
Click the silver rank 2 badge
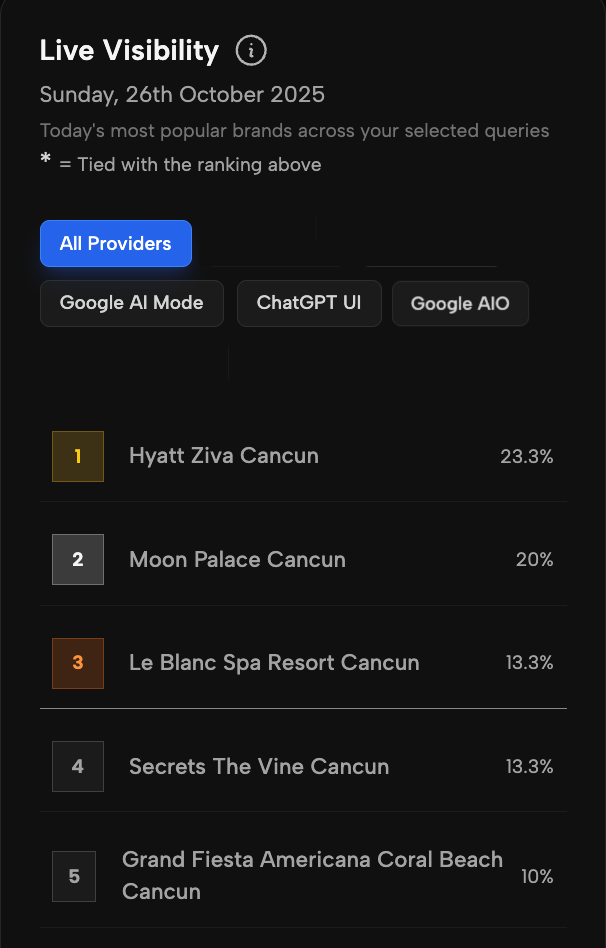click(x=77, y=559)
